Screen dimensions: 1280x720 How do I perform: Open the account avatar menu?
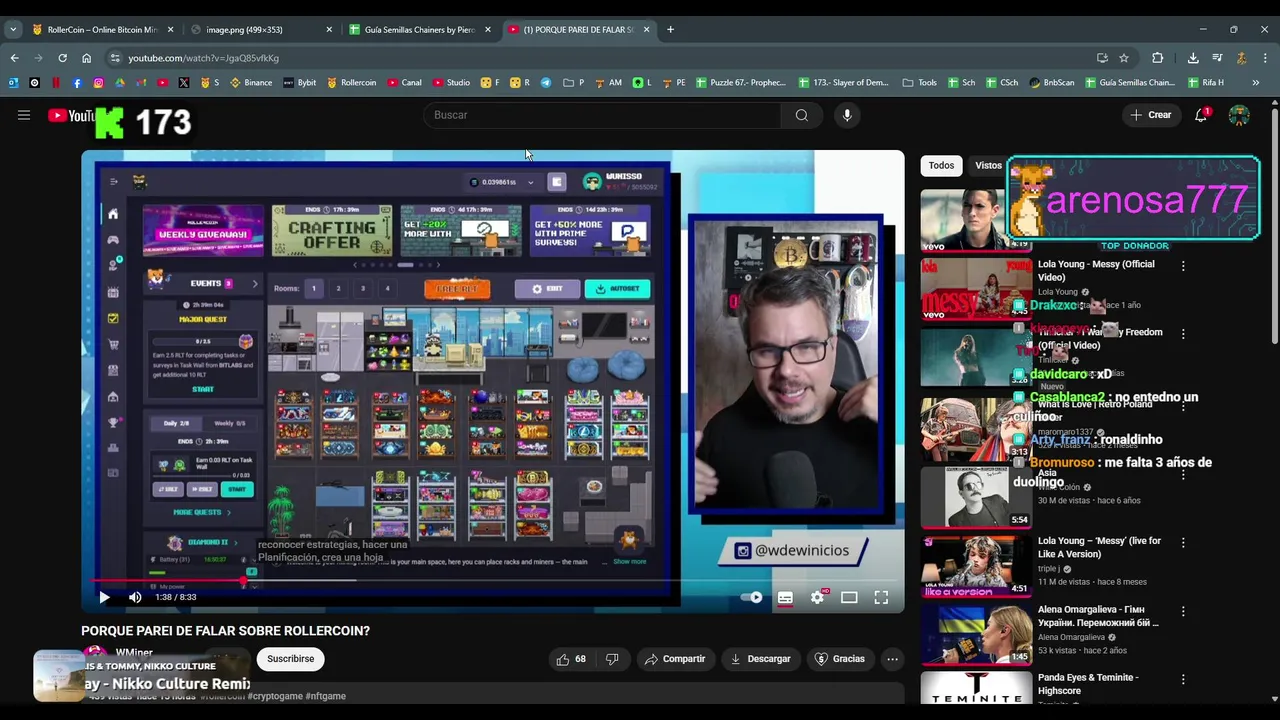pos(1239,115)
